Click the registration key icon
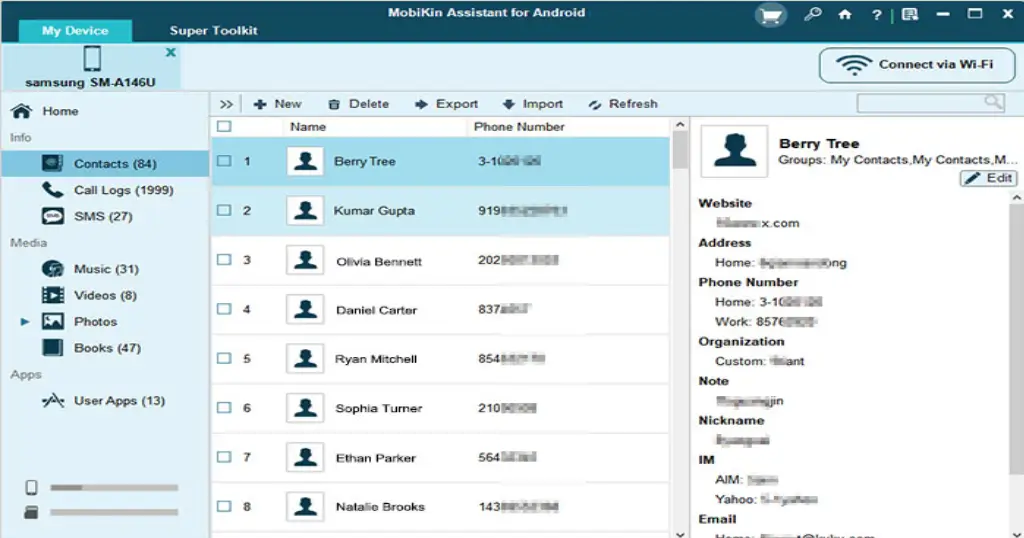Screen dimensions: 1024x538 812,14
